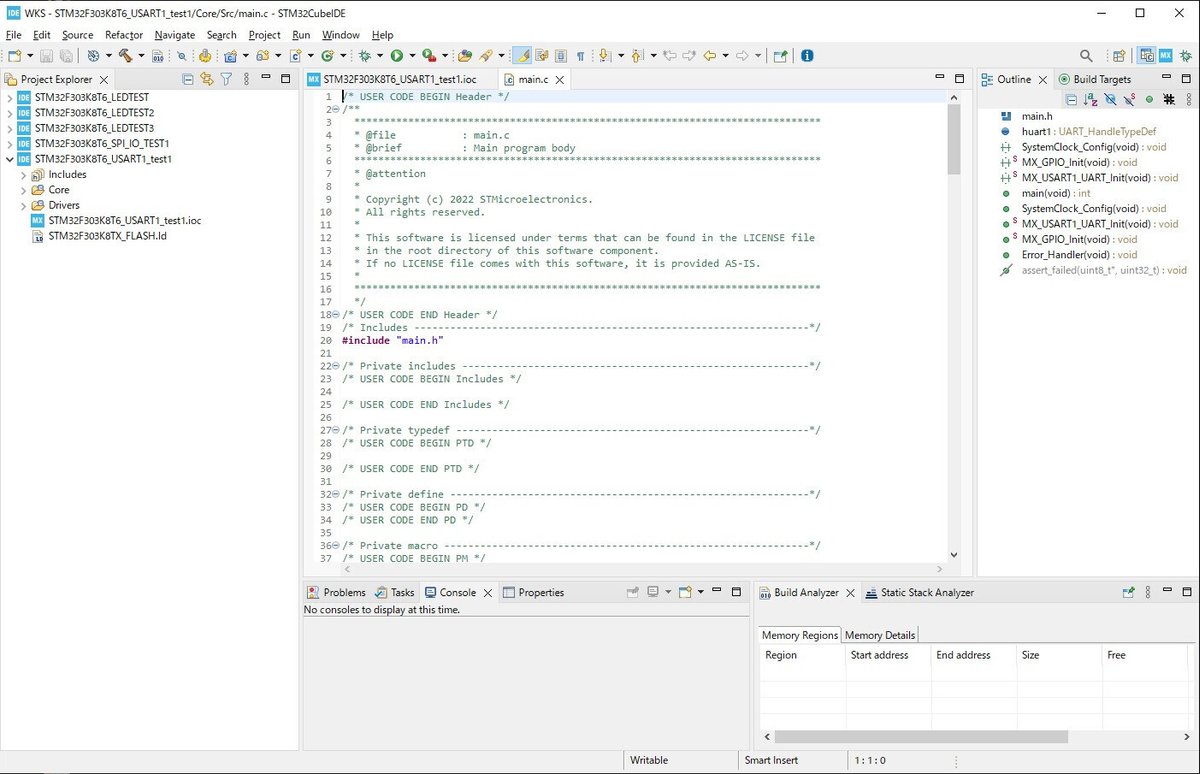
Task: Click the Outline Hide Fields icon
Action: click(x=1110, y=100)
